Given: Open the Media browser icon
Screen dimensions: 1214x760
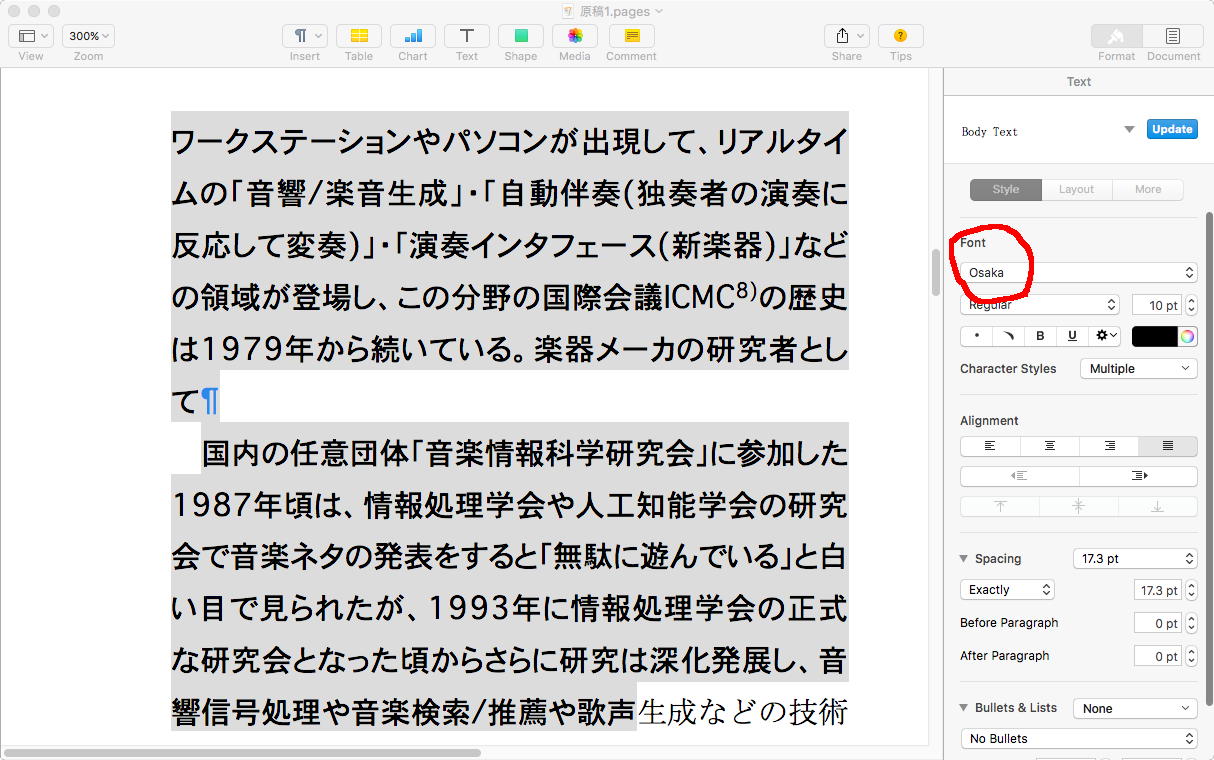Looking at the screenshot, I should pos(575,36).
